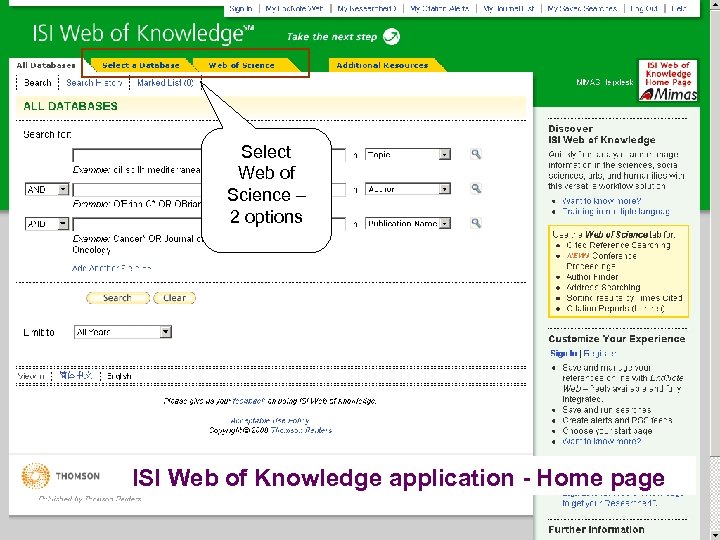Screen dimensions: 720x540
Task: Click the feedback link in the footer
Action: pos(248,401)
